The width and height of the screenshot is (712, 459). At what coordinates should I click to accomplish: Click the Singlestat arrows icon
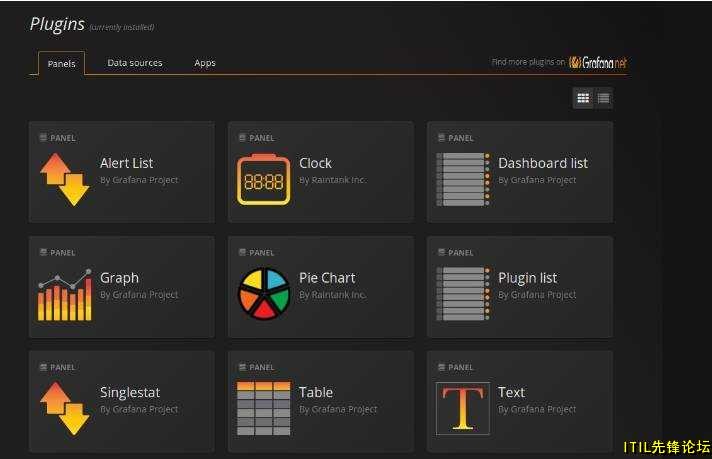click(x=64, y=409)
